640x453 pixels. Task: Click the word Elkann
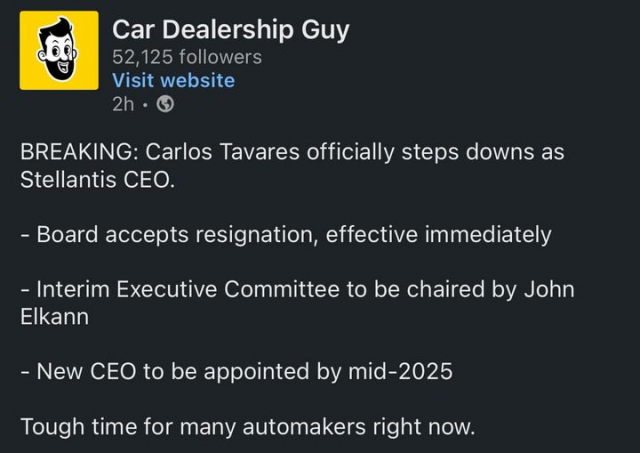[x=55, y=317]
